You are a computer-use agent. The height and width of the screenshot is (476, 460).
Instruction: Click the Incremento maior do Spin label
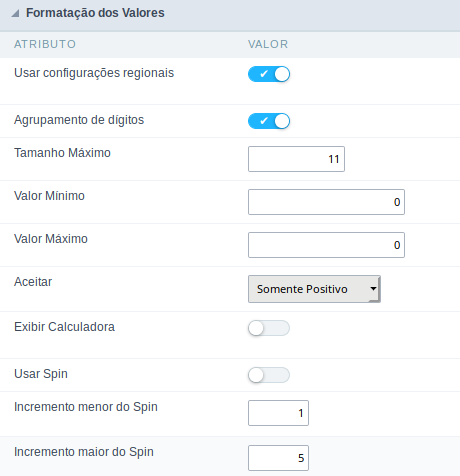(84, 452)
